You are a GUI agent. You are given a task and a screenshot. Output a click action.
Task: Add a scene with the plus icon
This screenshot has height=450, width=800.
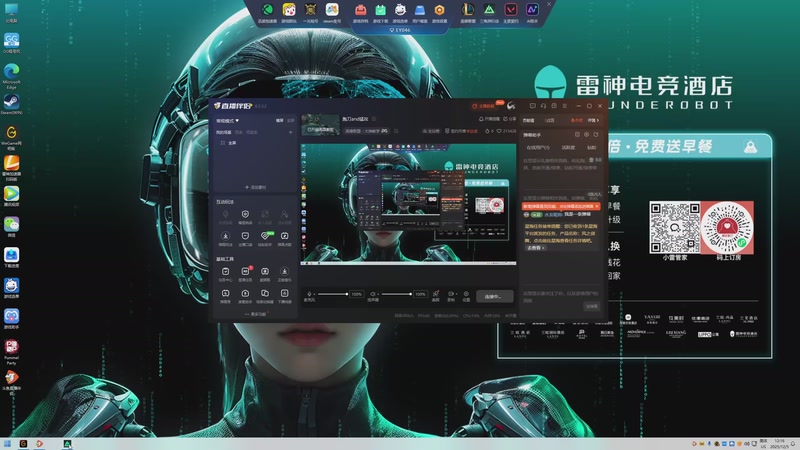tap(291, 132)
